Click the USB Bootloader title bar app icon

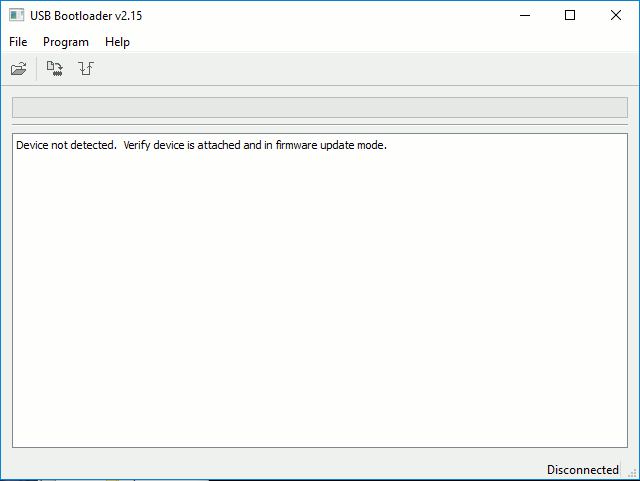tap(16, 15)
